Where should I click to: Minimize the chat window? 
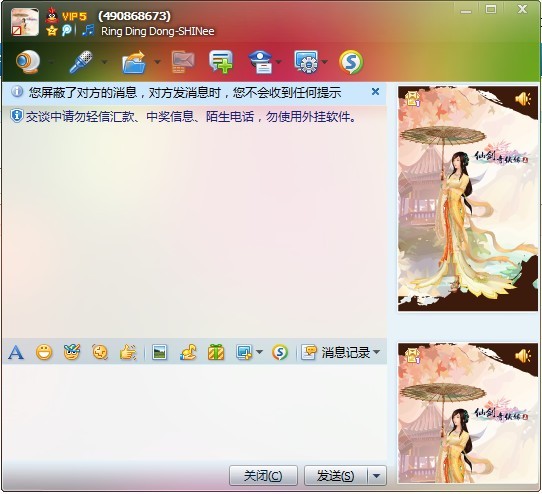pyautogui.click(x=466, y=10)
